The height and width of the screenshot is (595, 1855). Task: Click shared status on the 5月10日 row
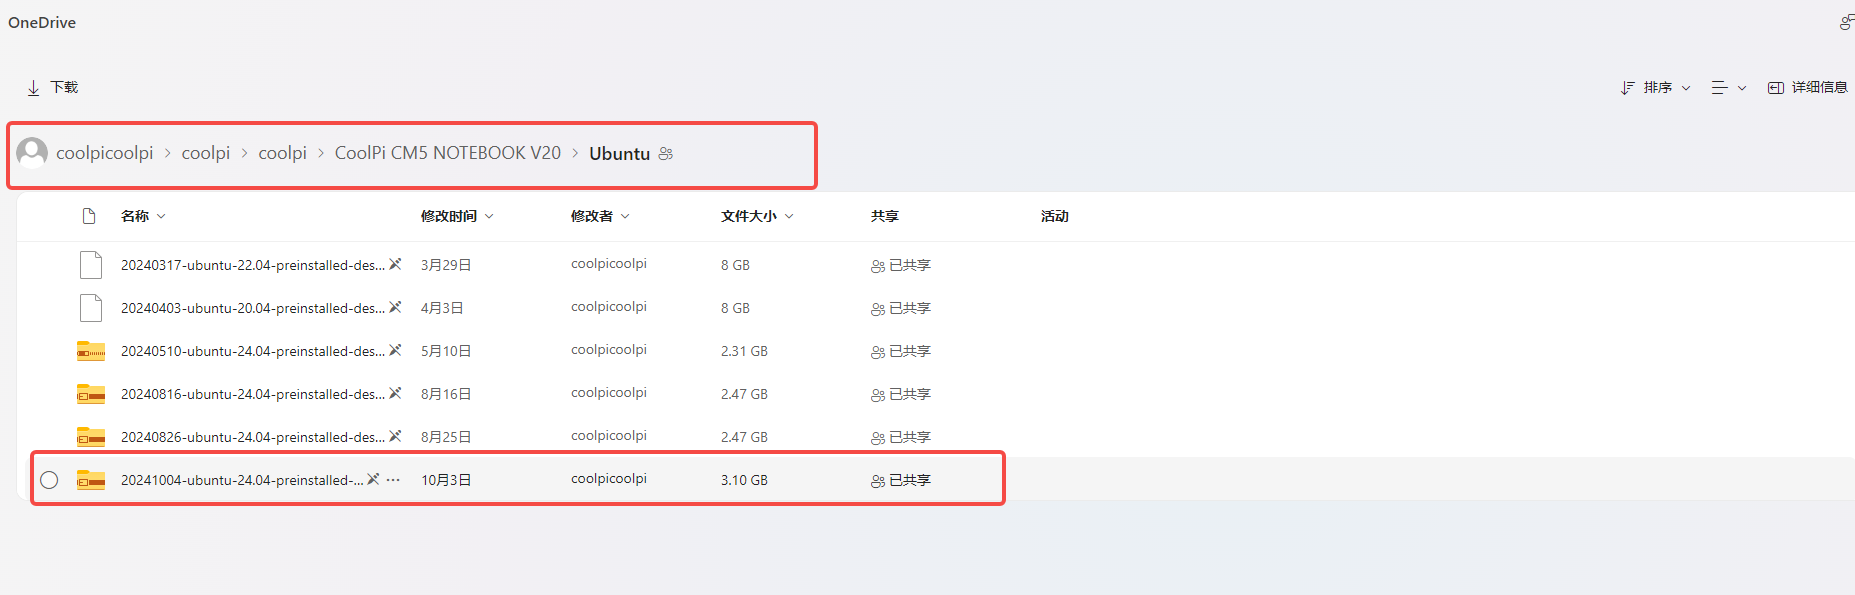900,351
